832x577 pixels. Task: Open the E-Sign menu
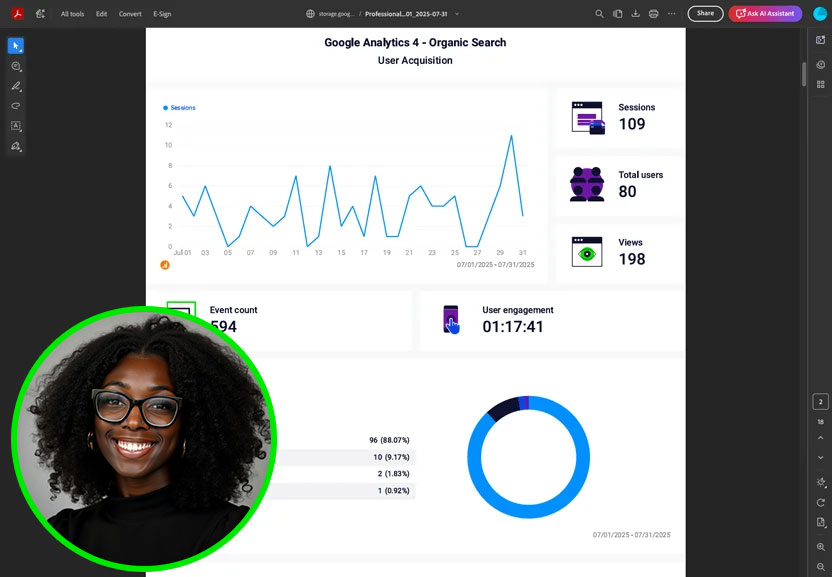pyautogui.click(x=162, y=14)
